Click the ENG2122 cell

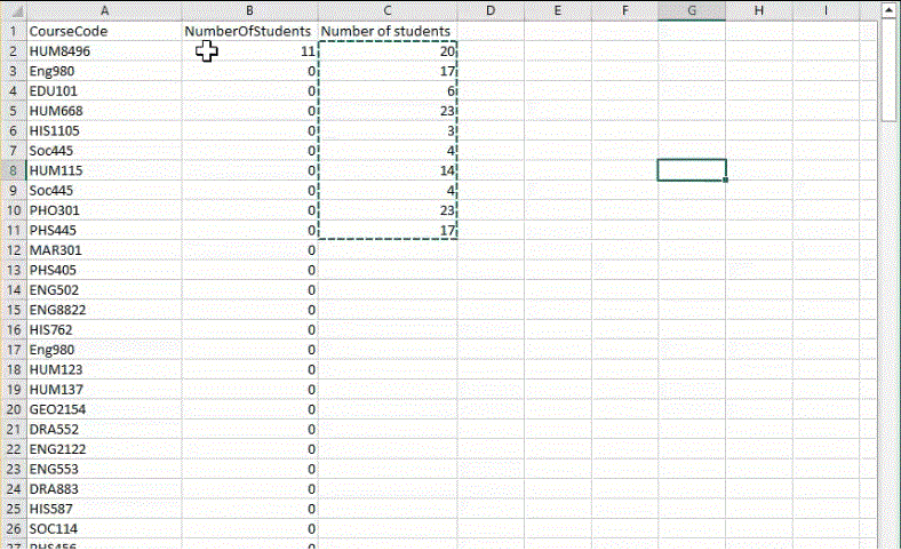click(104, 450)
